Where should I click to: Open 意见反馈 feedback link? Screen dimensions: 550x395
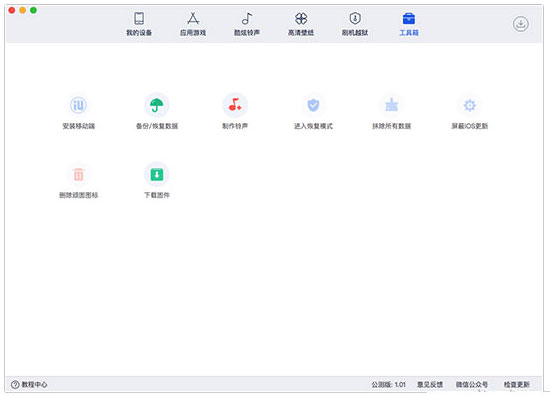click(x=430, y=384)
